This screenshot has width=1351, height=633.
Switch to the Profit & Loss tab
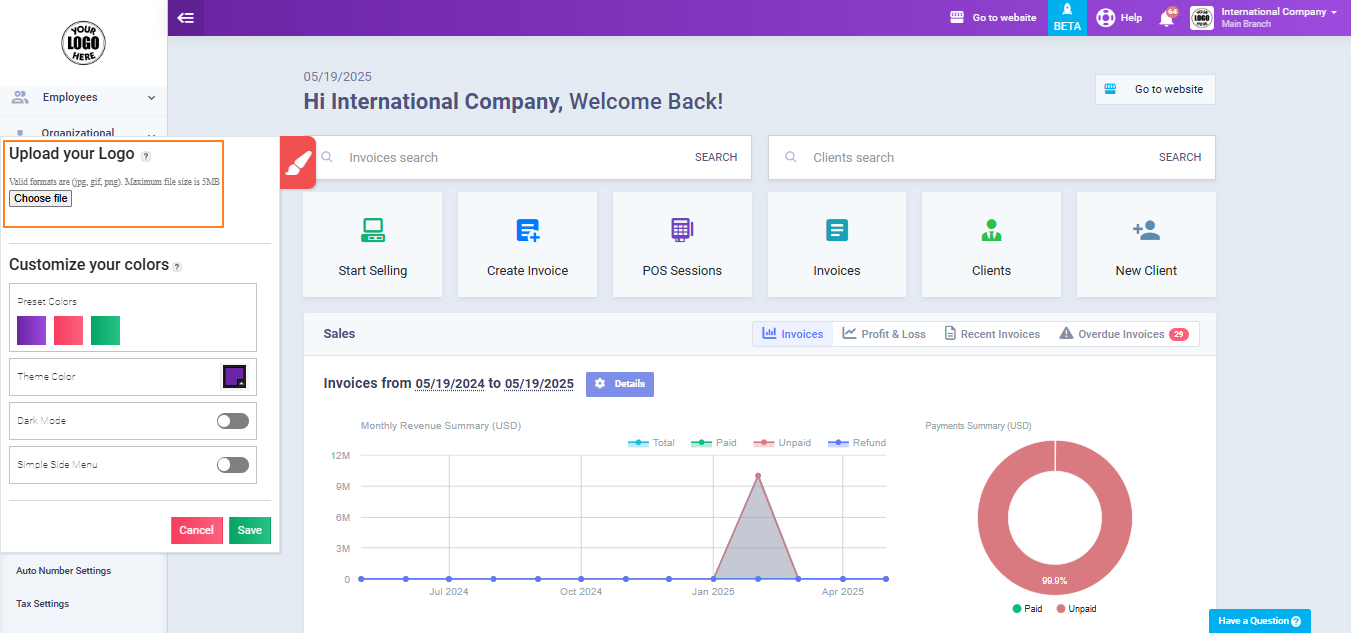tap(884, 334)
